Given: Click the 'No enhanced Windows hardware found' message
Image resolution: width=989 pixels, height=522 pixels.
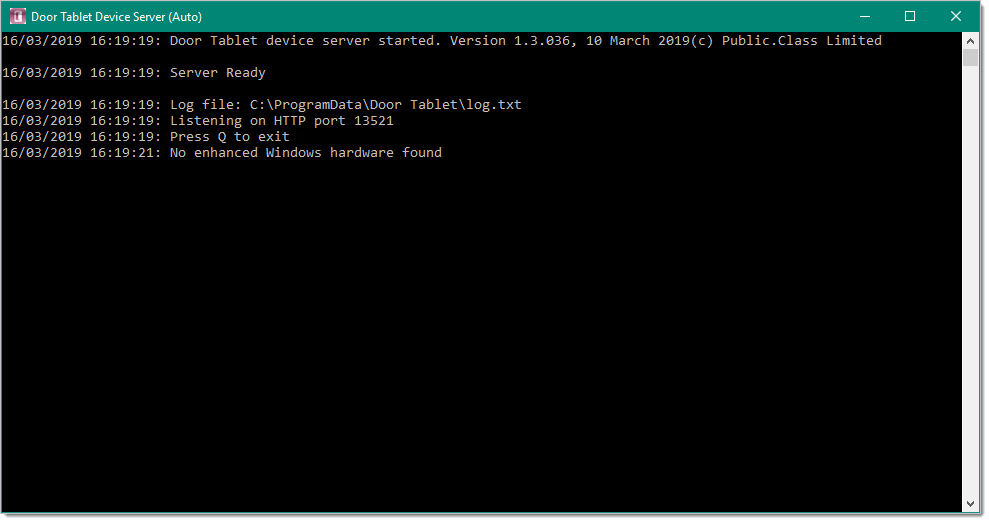Looking at the screenshot, I should [x=306, y=153].
